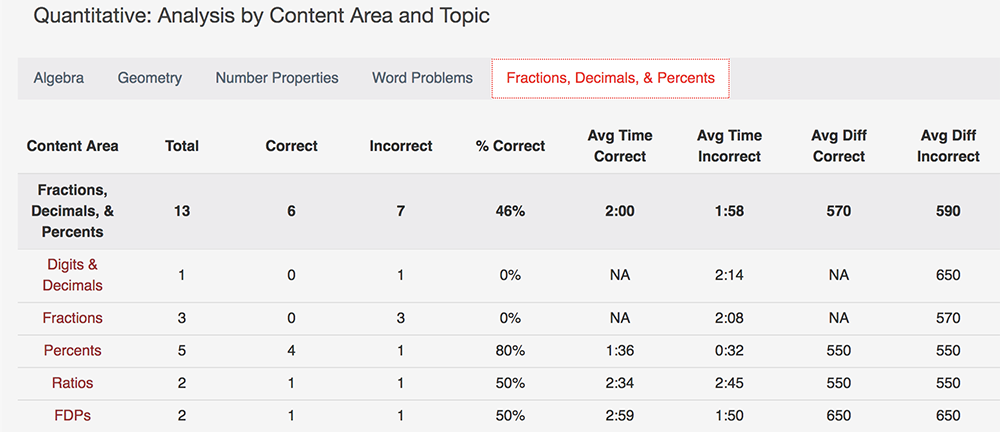Open the Geometry tab
This screenshot has height=432, width=1000.
click(x=150, y=78)
